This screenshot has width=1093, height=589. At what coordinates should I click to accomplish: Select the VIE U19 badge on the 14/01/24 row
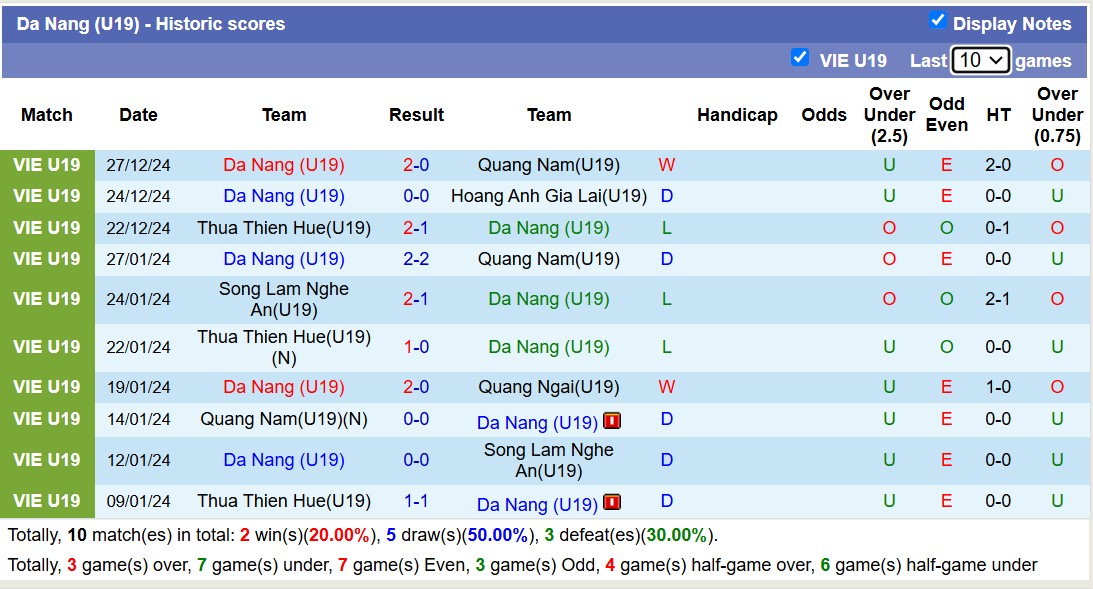coord(46,420)
